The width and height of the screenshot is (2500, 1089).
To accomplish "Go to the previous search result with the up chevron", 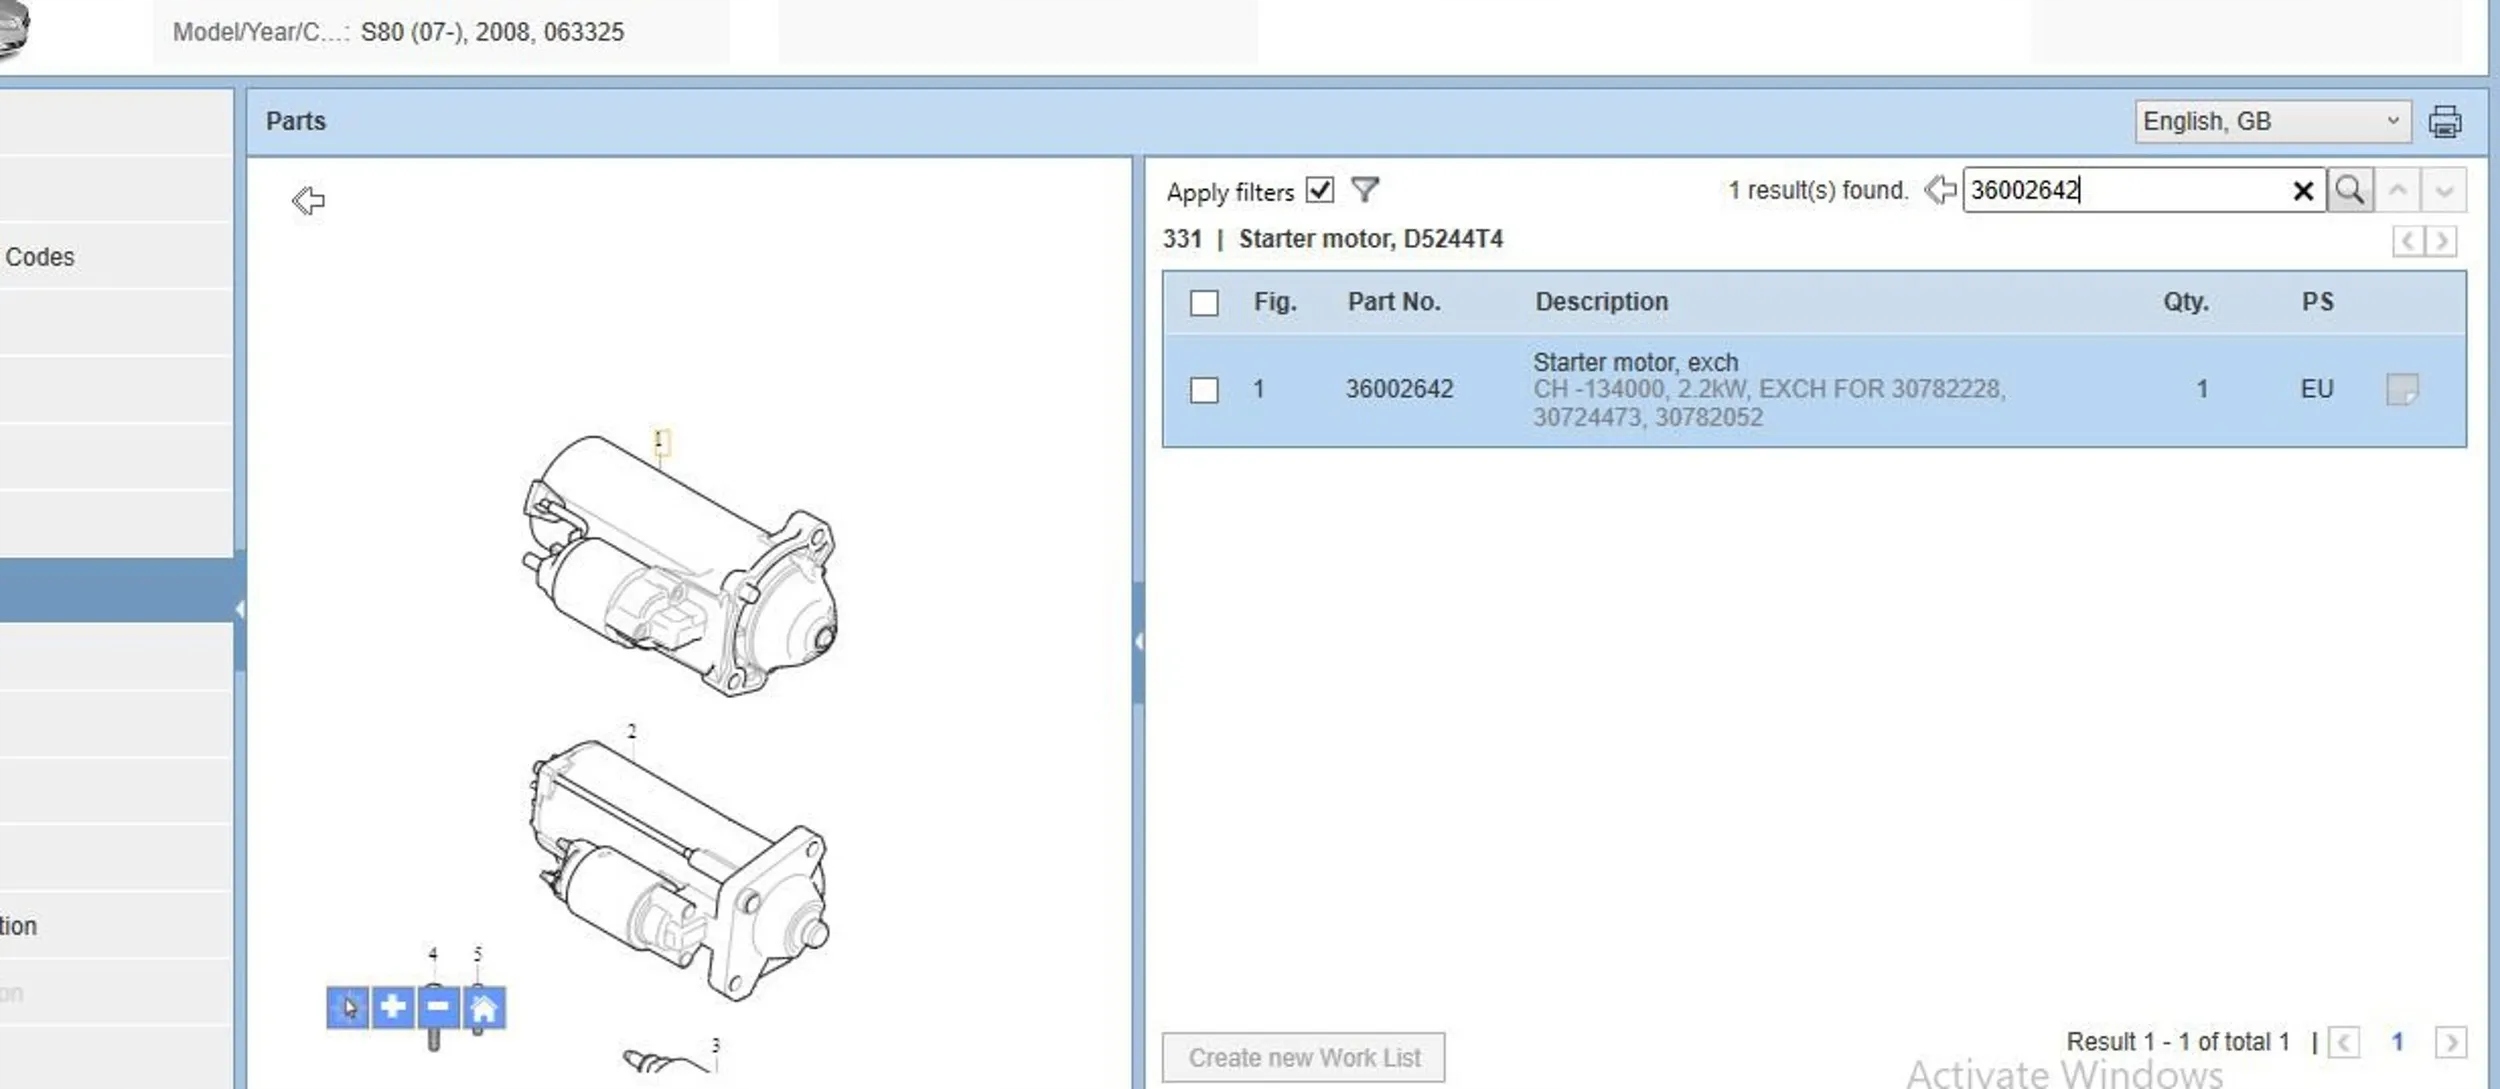I will click(x=2397, y=190).
